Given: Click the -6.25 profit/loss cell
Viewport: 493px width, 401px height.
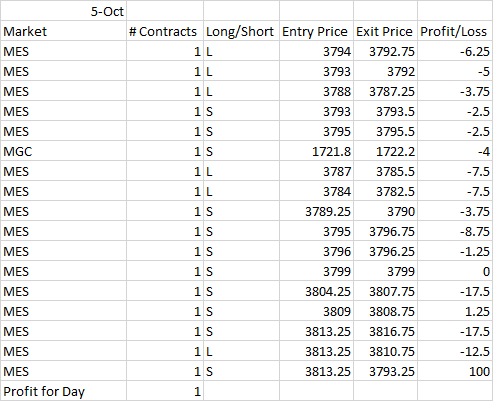Looking at the screenshot, I should click(x=455, y=51).
